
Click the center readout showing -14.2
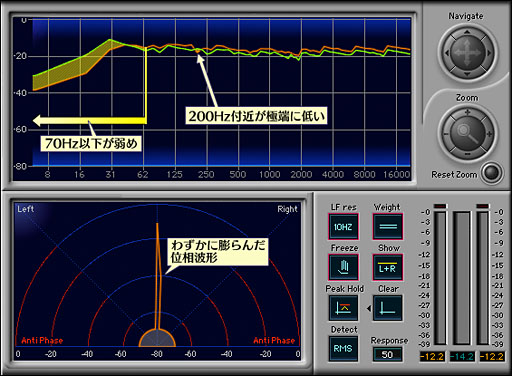462,356
